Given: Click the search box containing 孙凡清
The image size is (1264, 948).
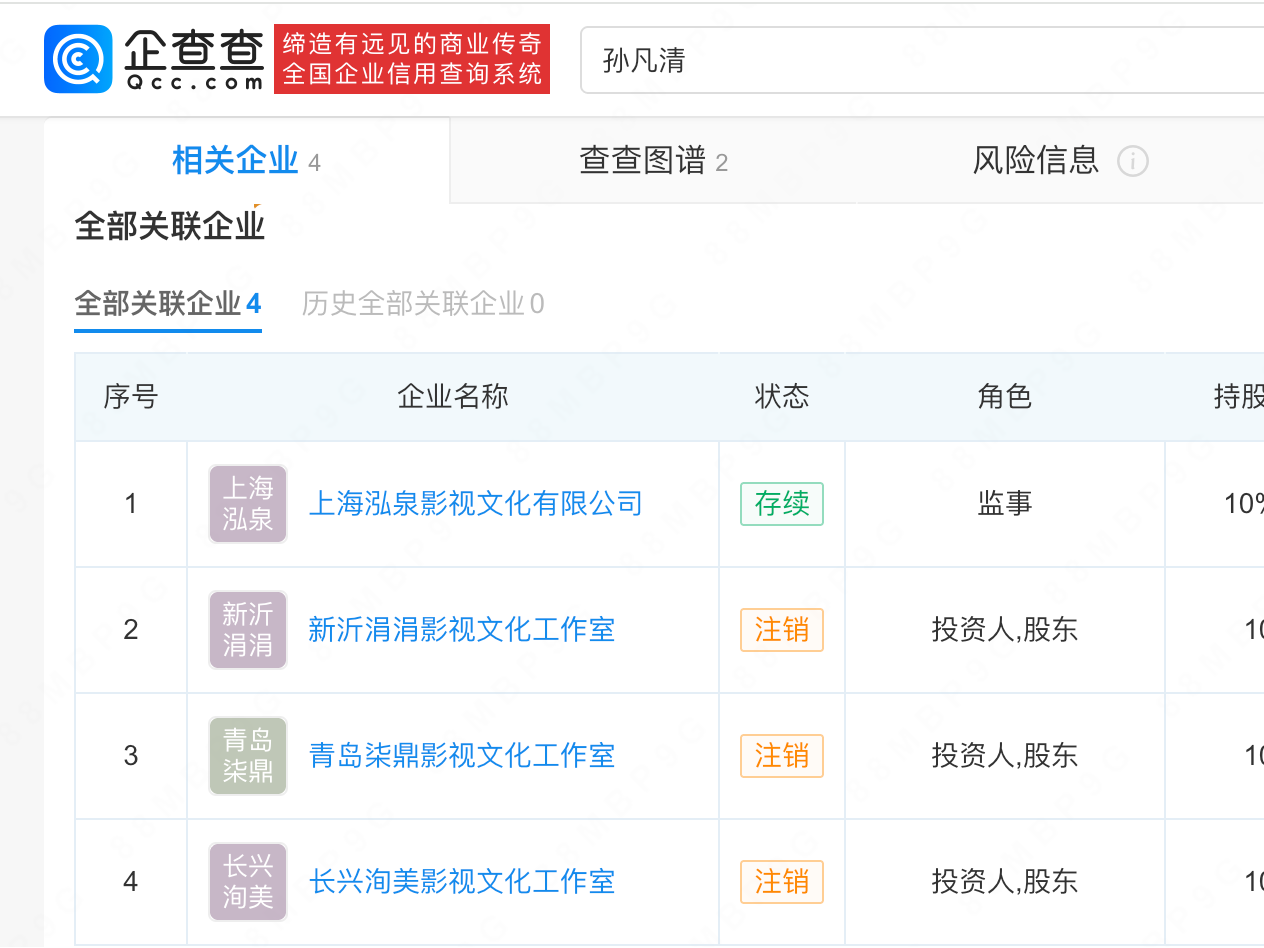Looking at the screenshot, I should point(922,60).
